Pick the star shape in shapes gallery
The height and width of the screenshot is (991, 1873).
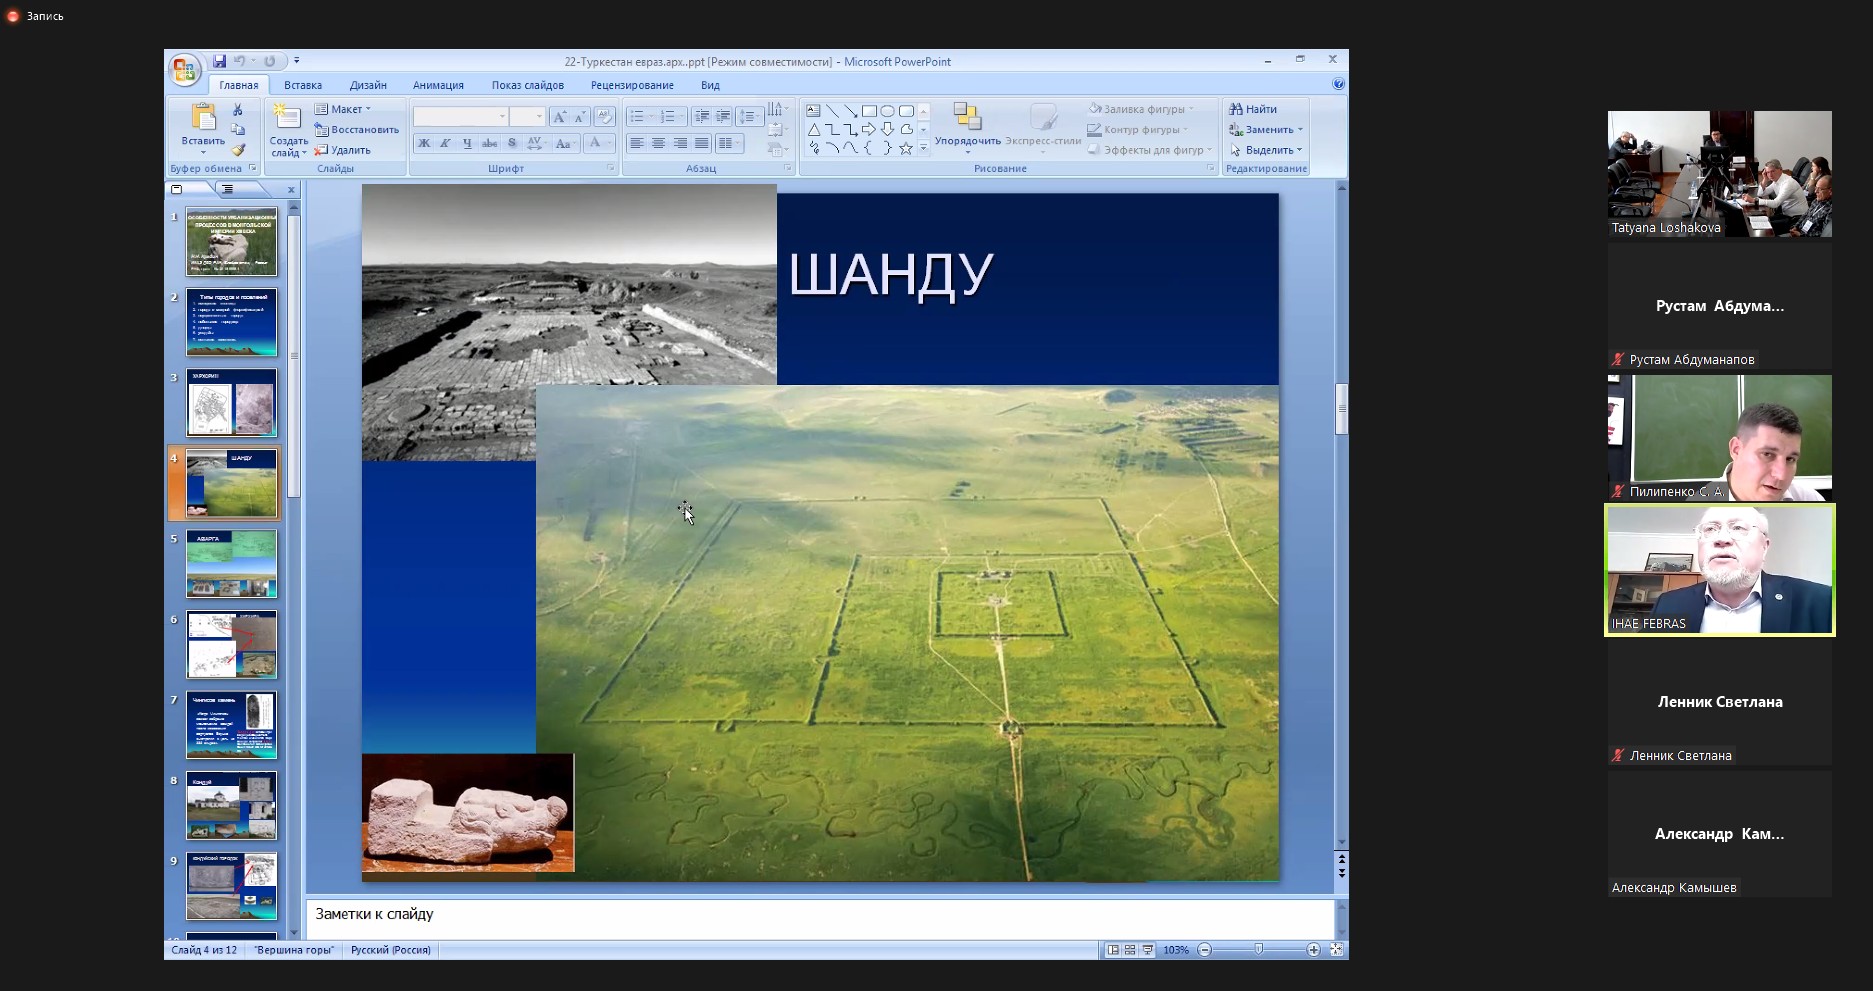906,148
